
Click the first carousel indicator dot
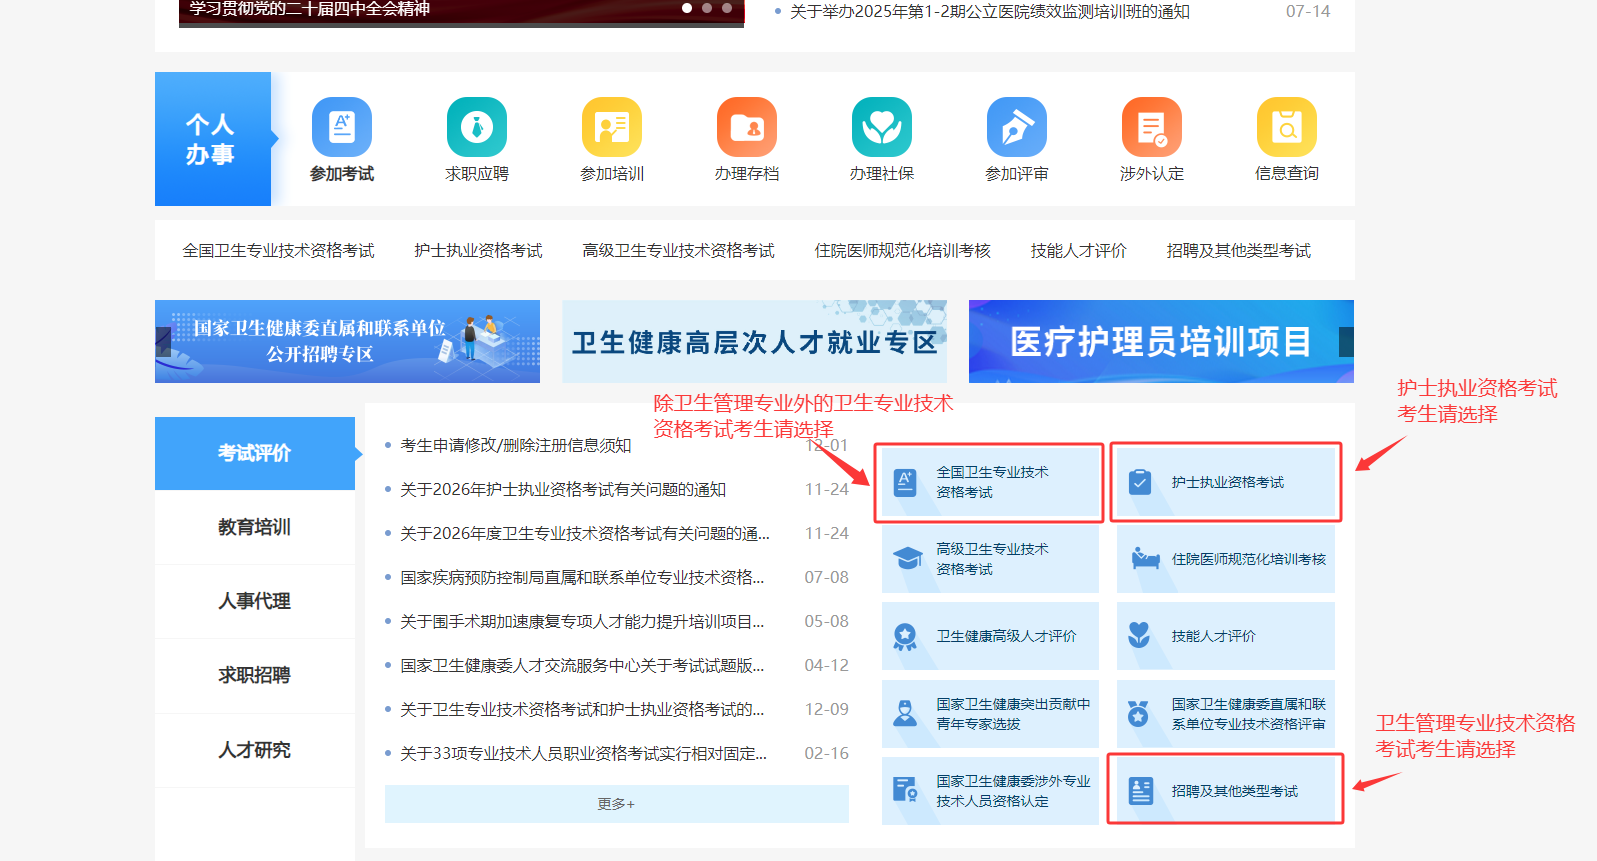pyautogui.click(x=687, y=7)
